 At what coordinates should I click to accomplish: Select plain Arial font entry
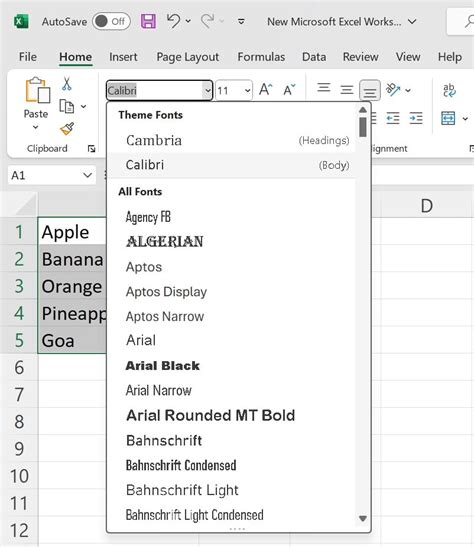coord(231,340)
